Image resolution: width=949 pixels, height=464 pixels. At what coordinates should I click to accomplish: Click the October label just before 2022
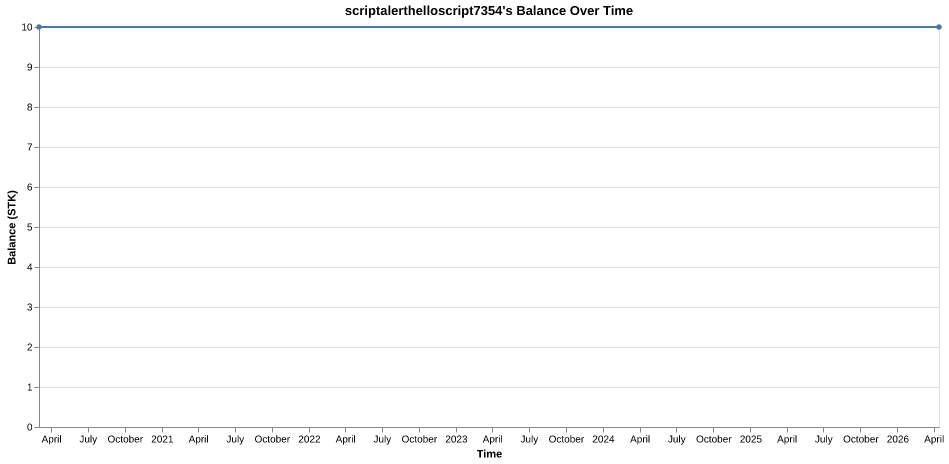click(x=272, y=439)
